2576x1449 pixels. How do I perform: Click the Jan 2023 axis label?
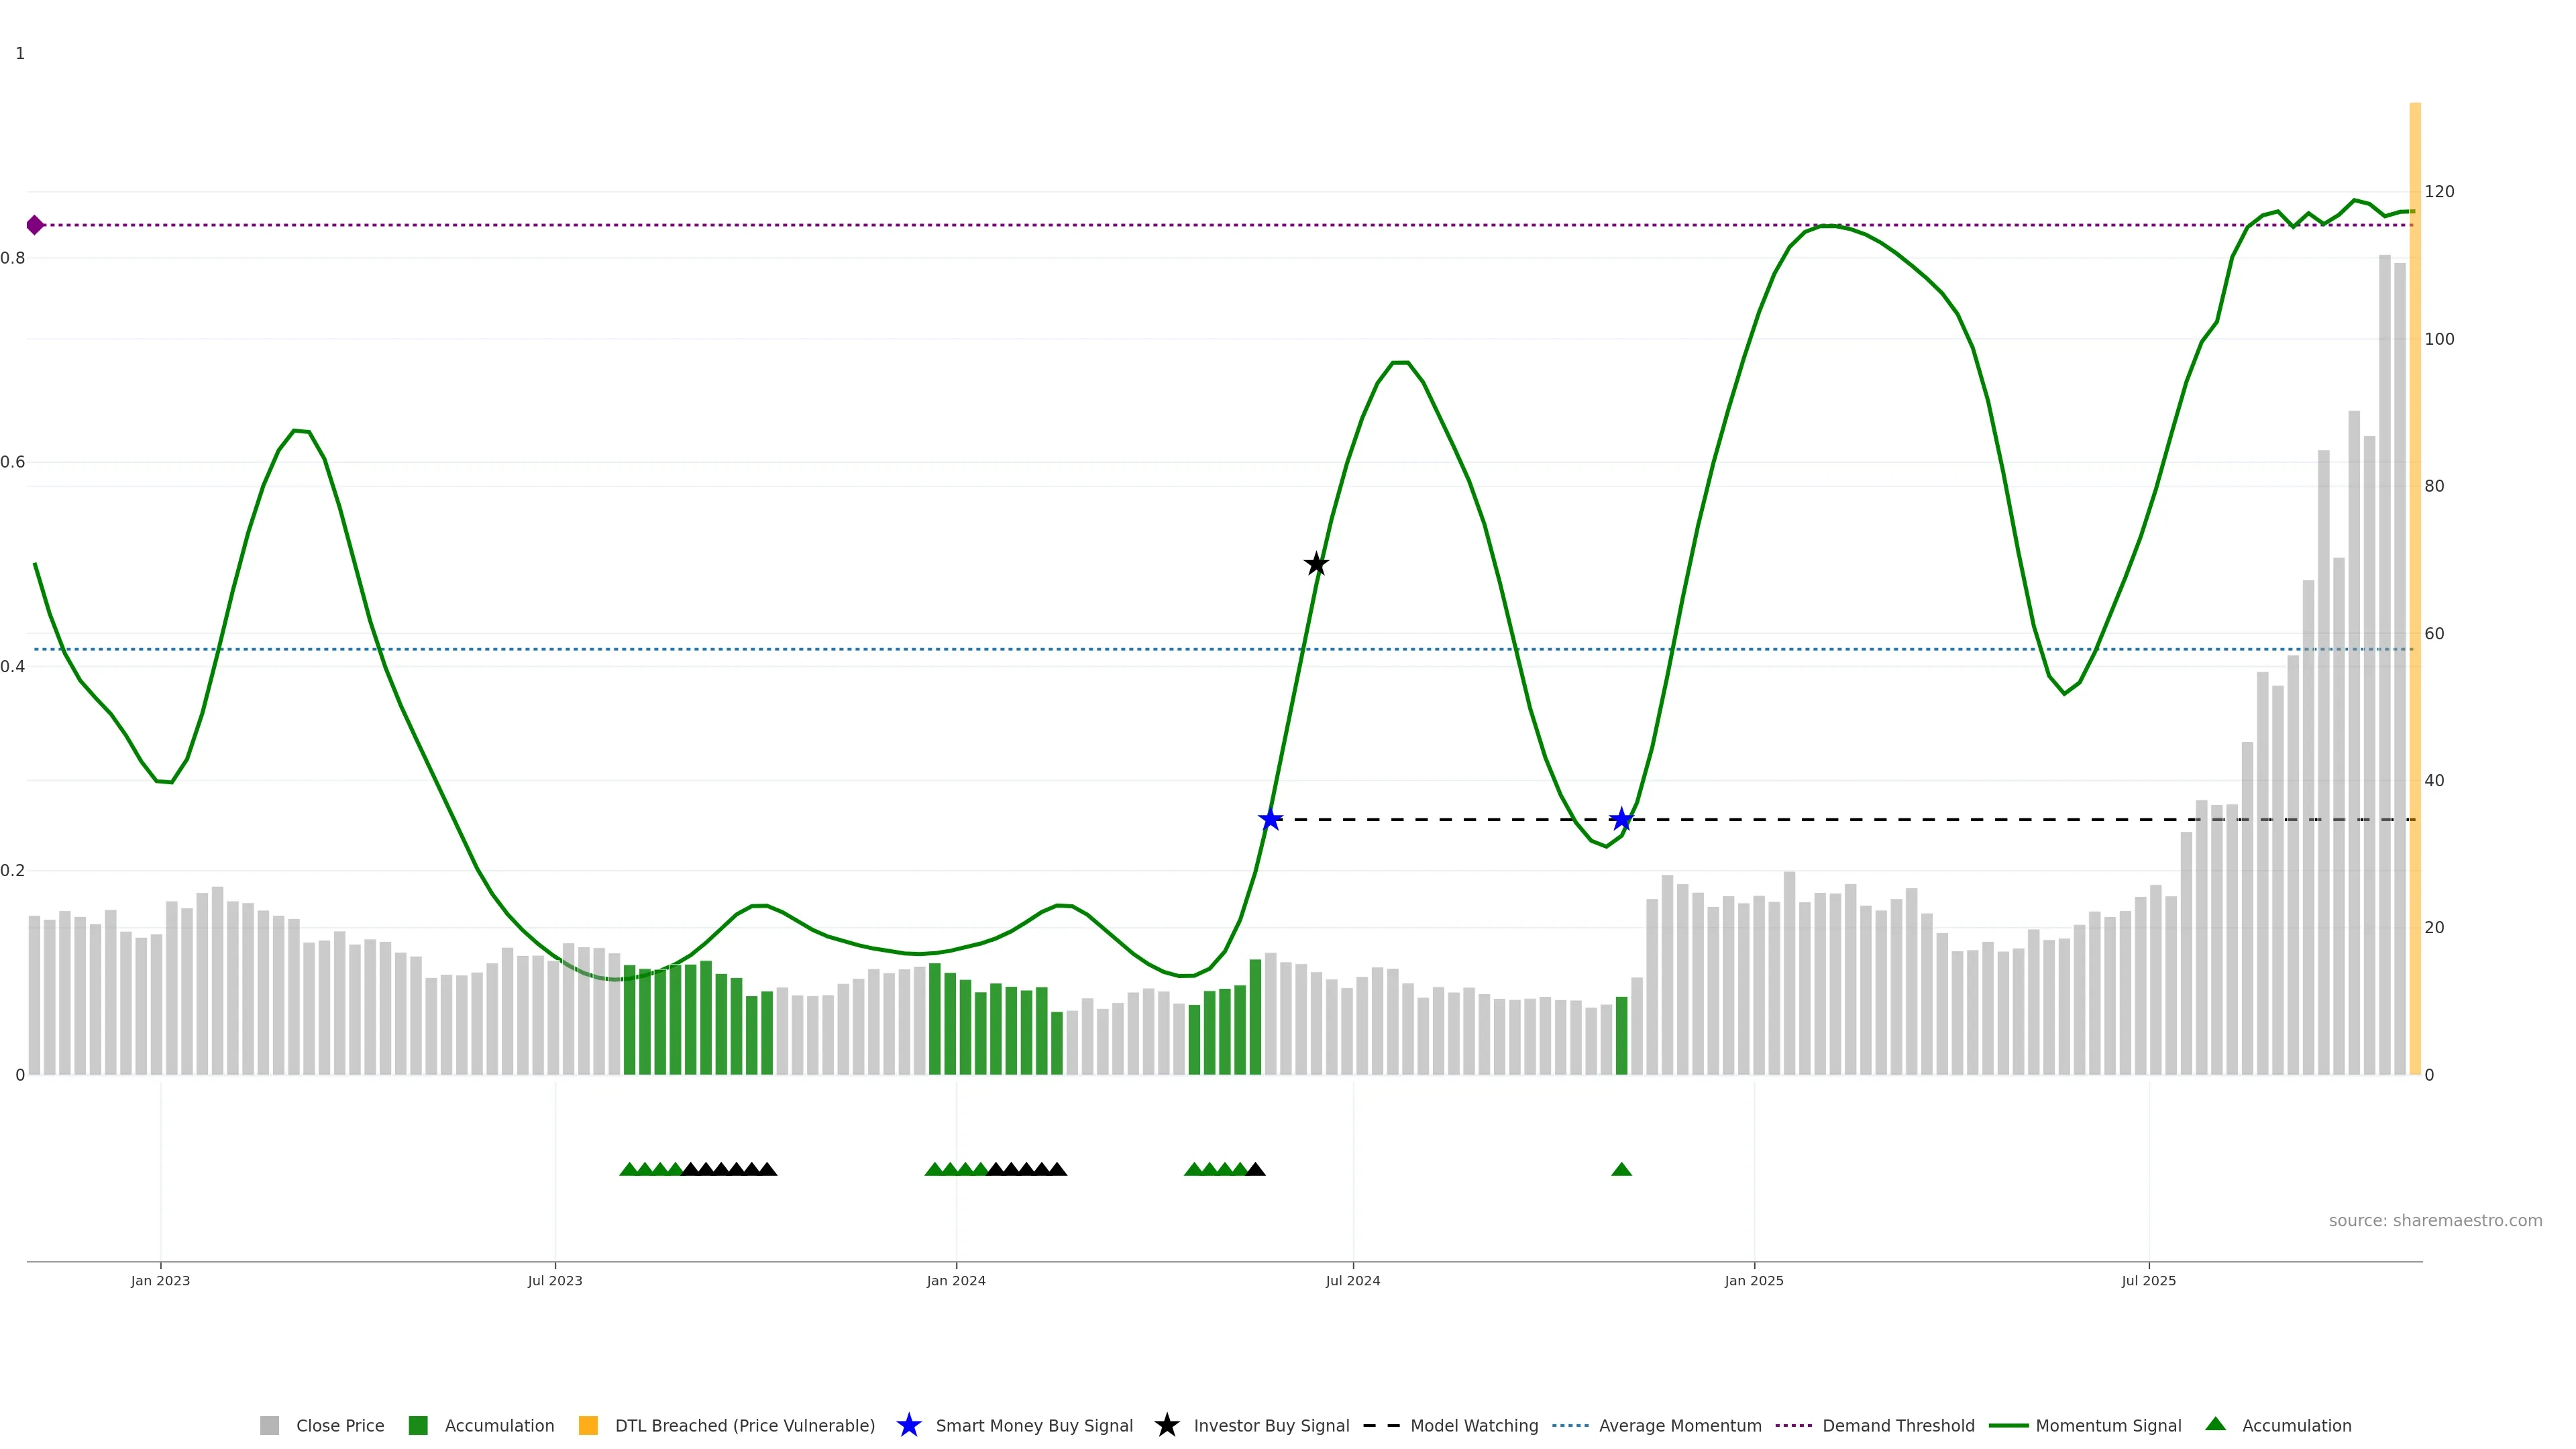(160, 1281)
